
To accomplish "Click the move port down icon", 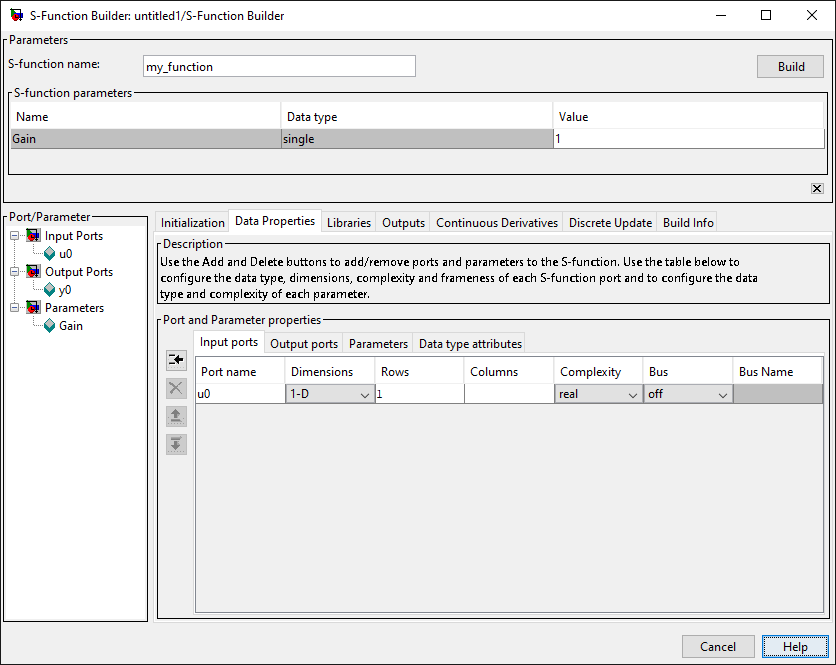I will (177, 444).
